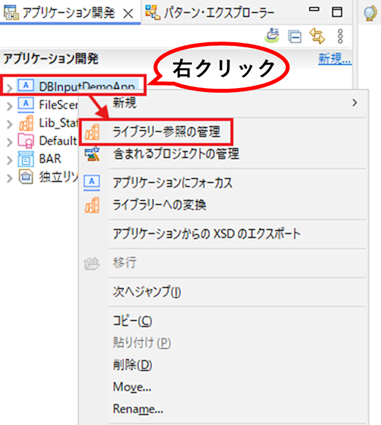381x425 pixels.
Task: Click the 含まれるプロジェクトの管理 icon
Action: [92, 154]
